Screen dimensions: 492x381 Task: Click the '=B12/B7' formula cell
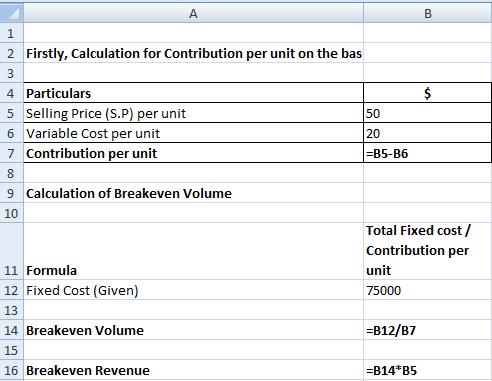click(428, 330)
